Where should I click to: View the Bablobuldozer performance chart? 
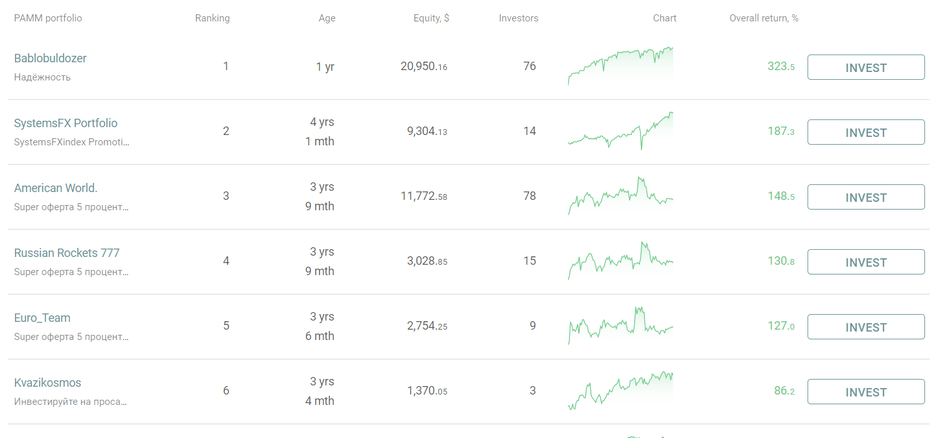tap(620, 66)
